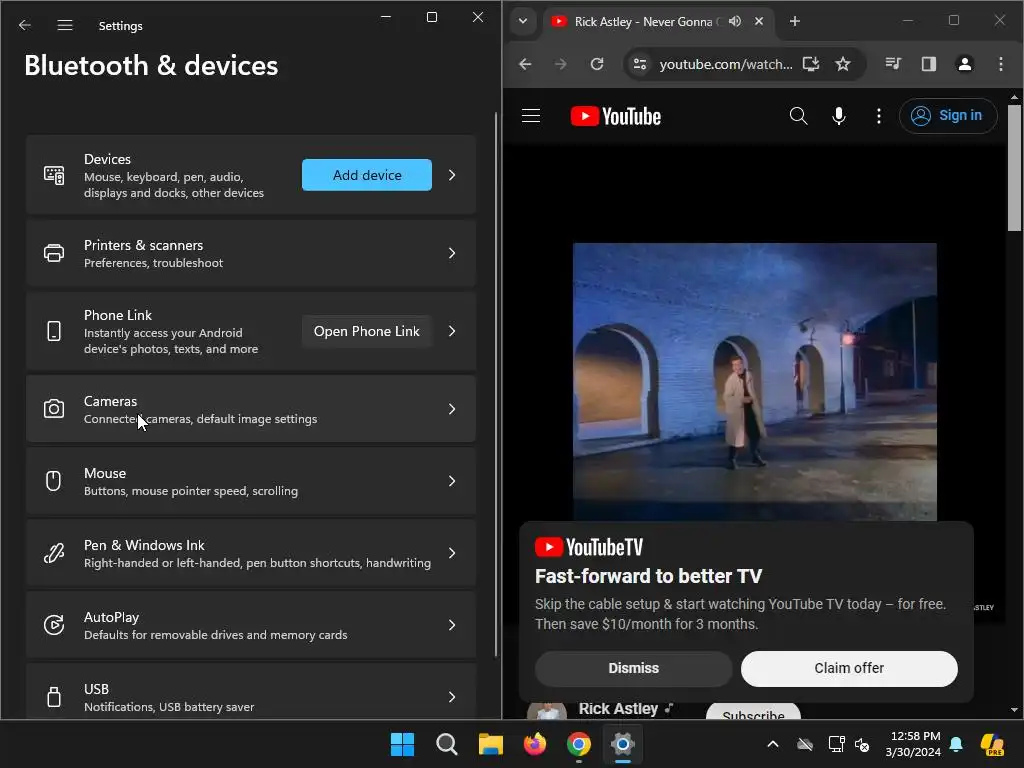1024x768 pixels.
Task: Click the install app icon in address bar
Action: click(x=811, y=64)
